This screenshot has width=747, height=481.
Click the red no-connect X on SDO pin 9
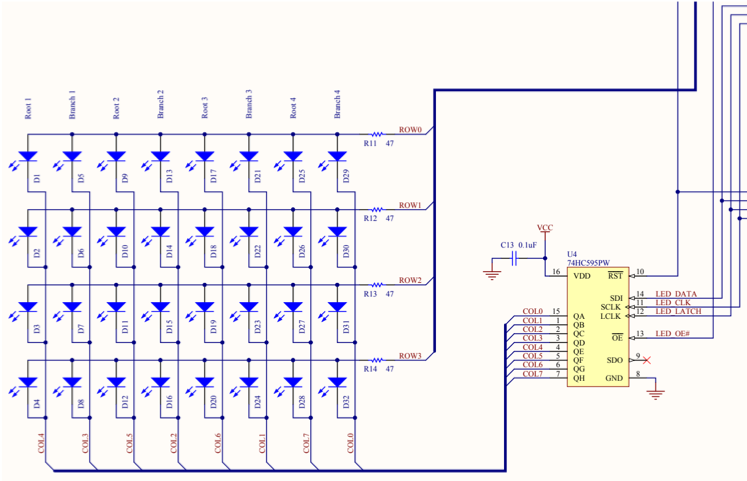tap(646, 361)
